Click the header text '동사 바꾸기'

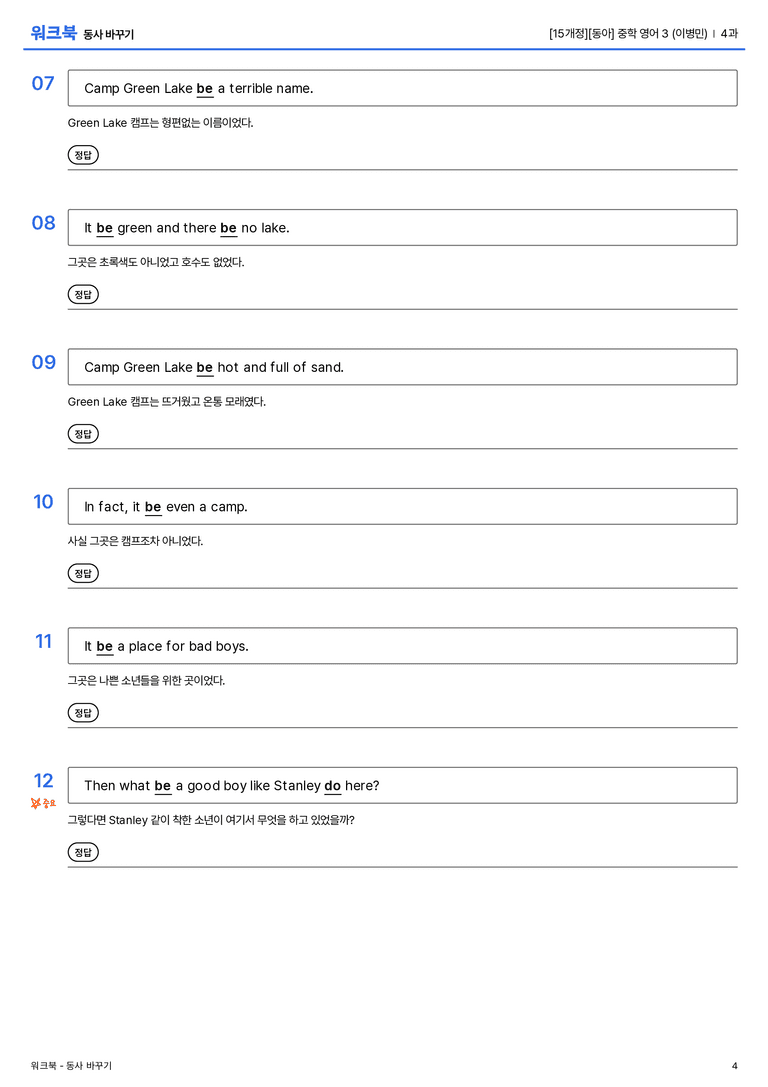(x=109, y=35)
